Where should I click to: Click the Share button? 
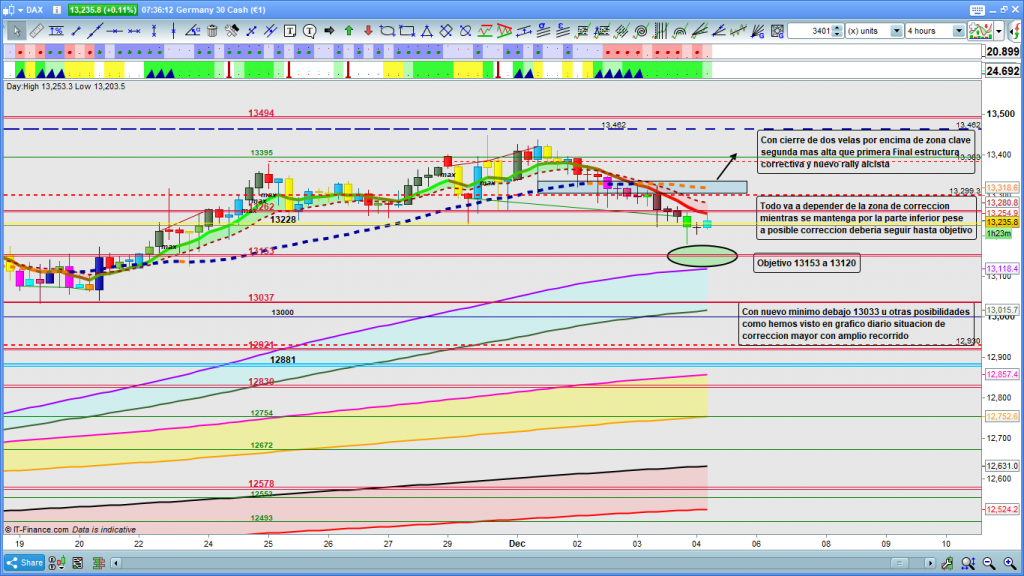(x=24, y=563)
